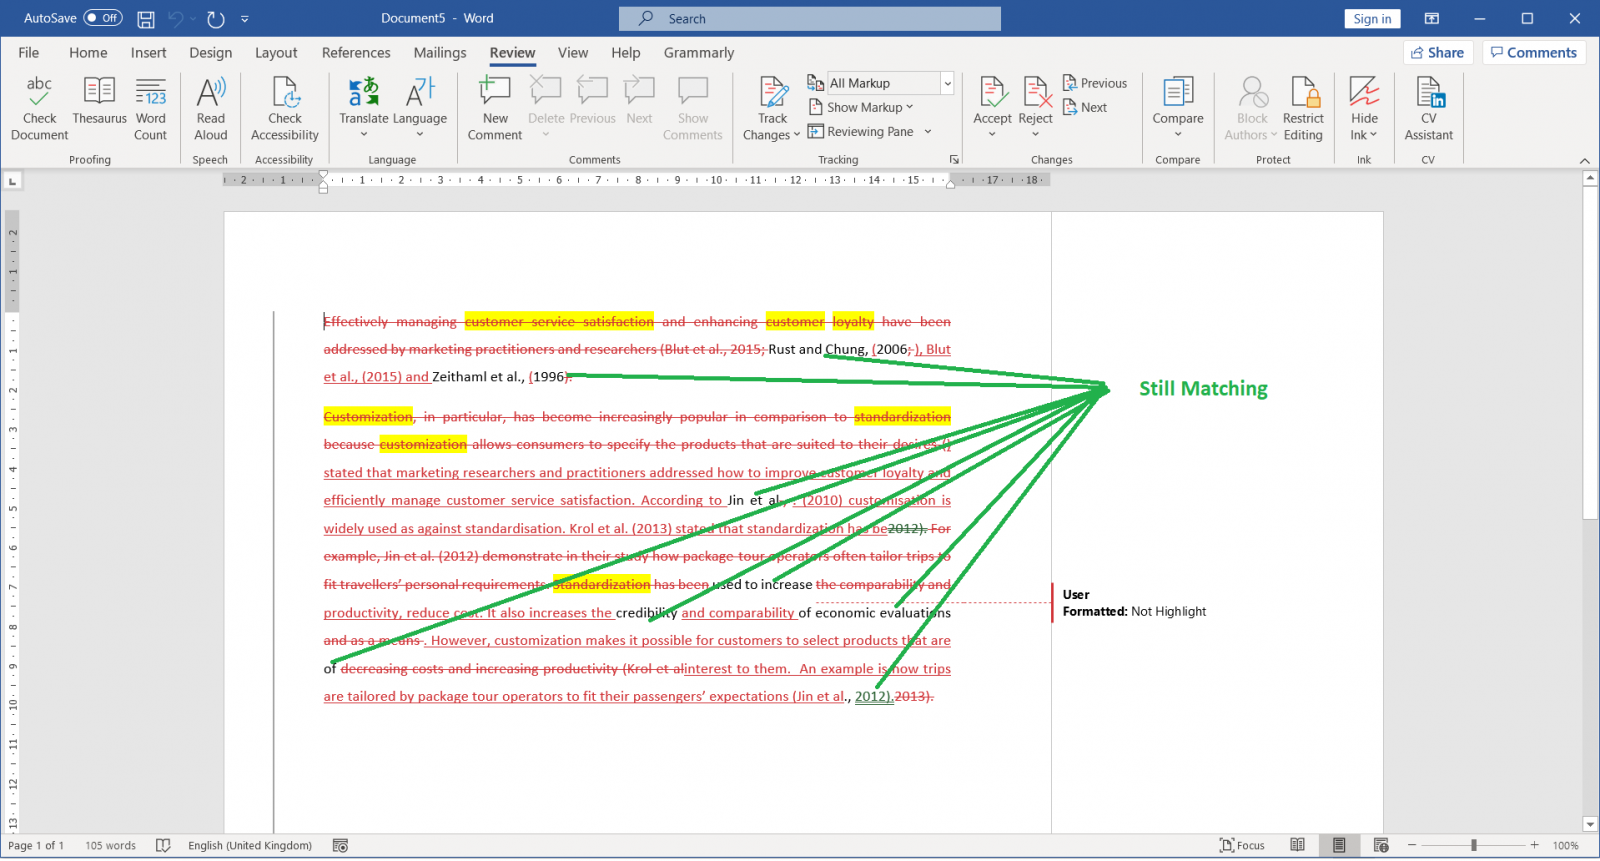This screenshot has width=1600, height=861.
Task: Click the Word Count icon
Action: tap(151, 92)
